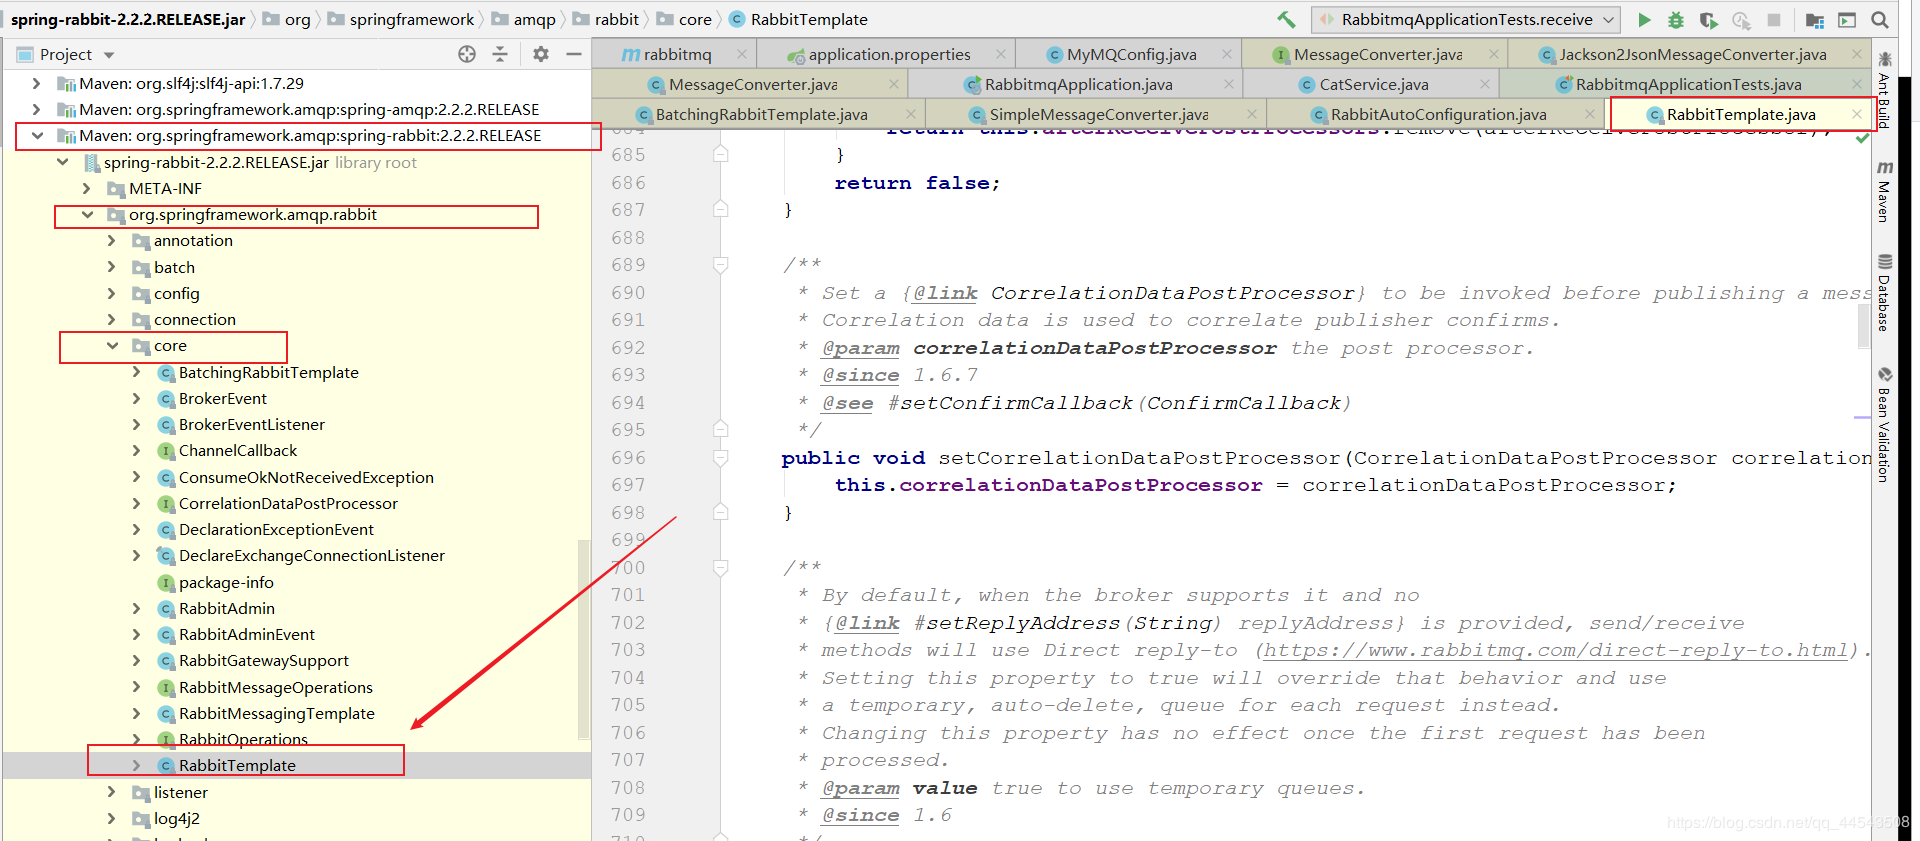Click fold marker at line 689 comment
The width and height of the screenshot is (1920, 841).
[x=720, y=265]
